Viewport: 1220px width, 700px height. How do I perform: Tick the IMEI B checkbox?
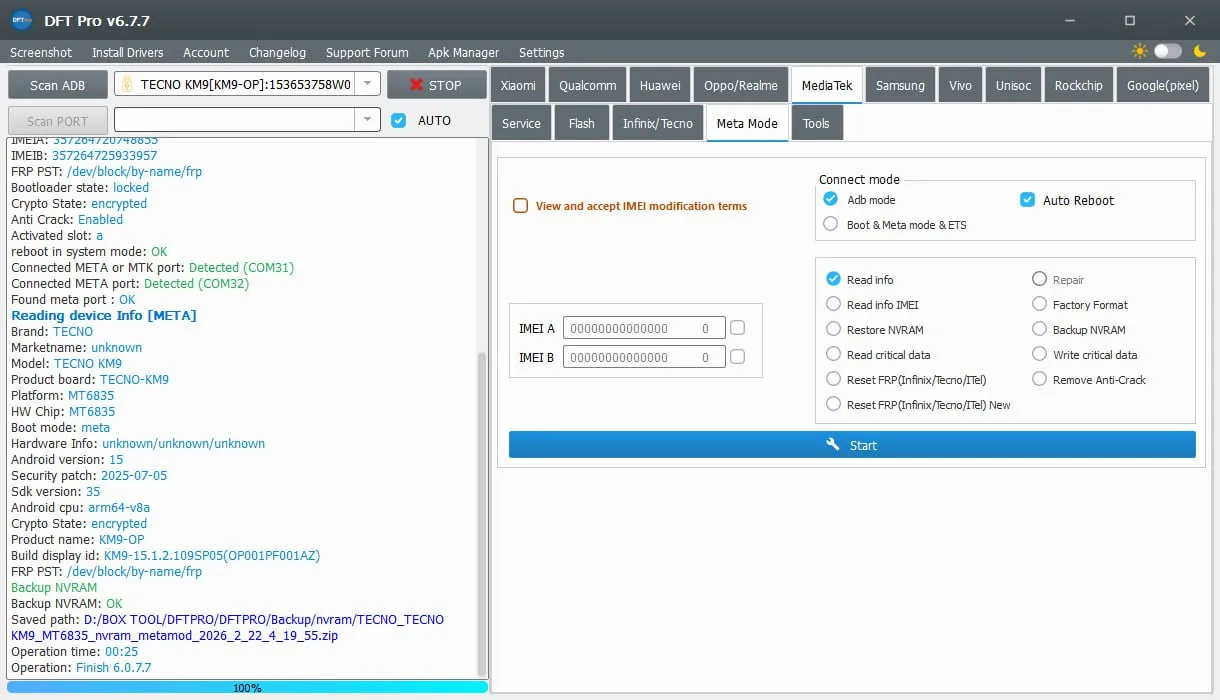click(x=737, y=356)
